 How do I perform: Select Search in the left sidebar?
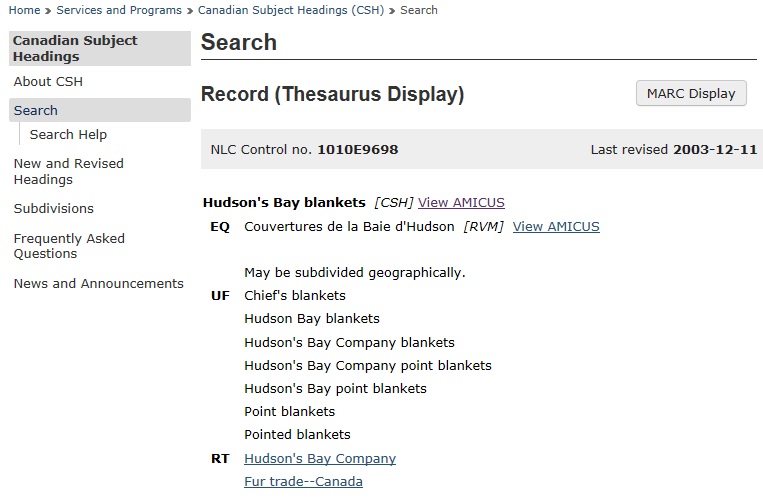36,110
